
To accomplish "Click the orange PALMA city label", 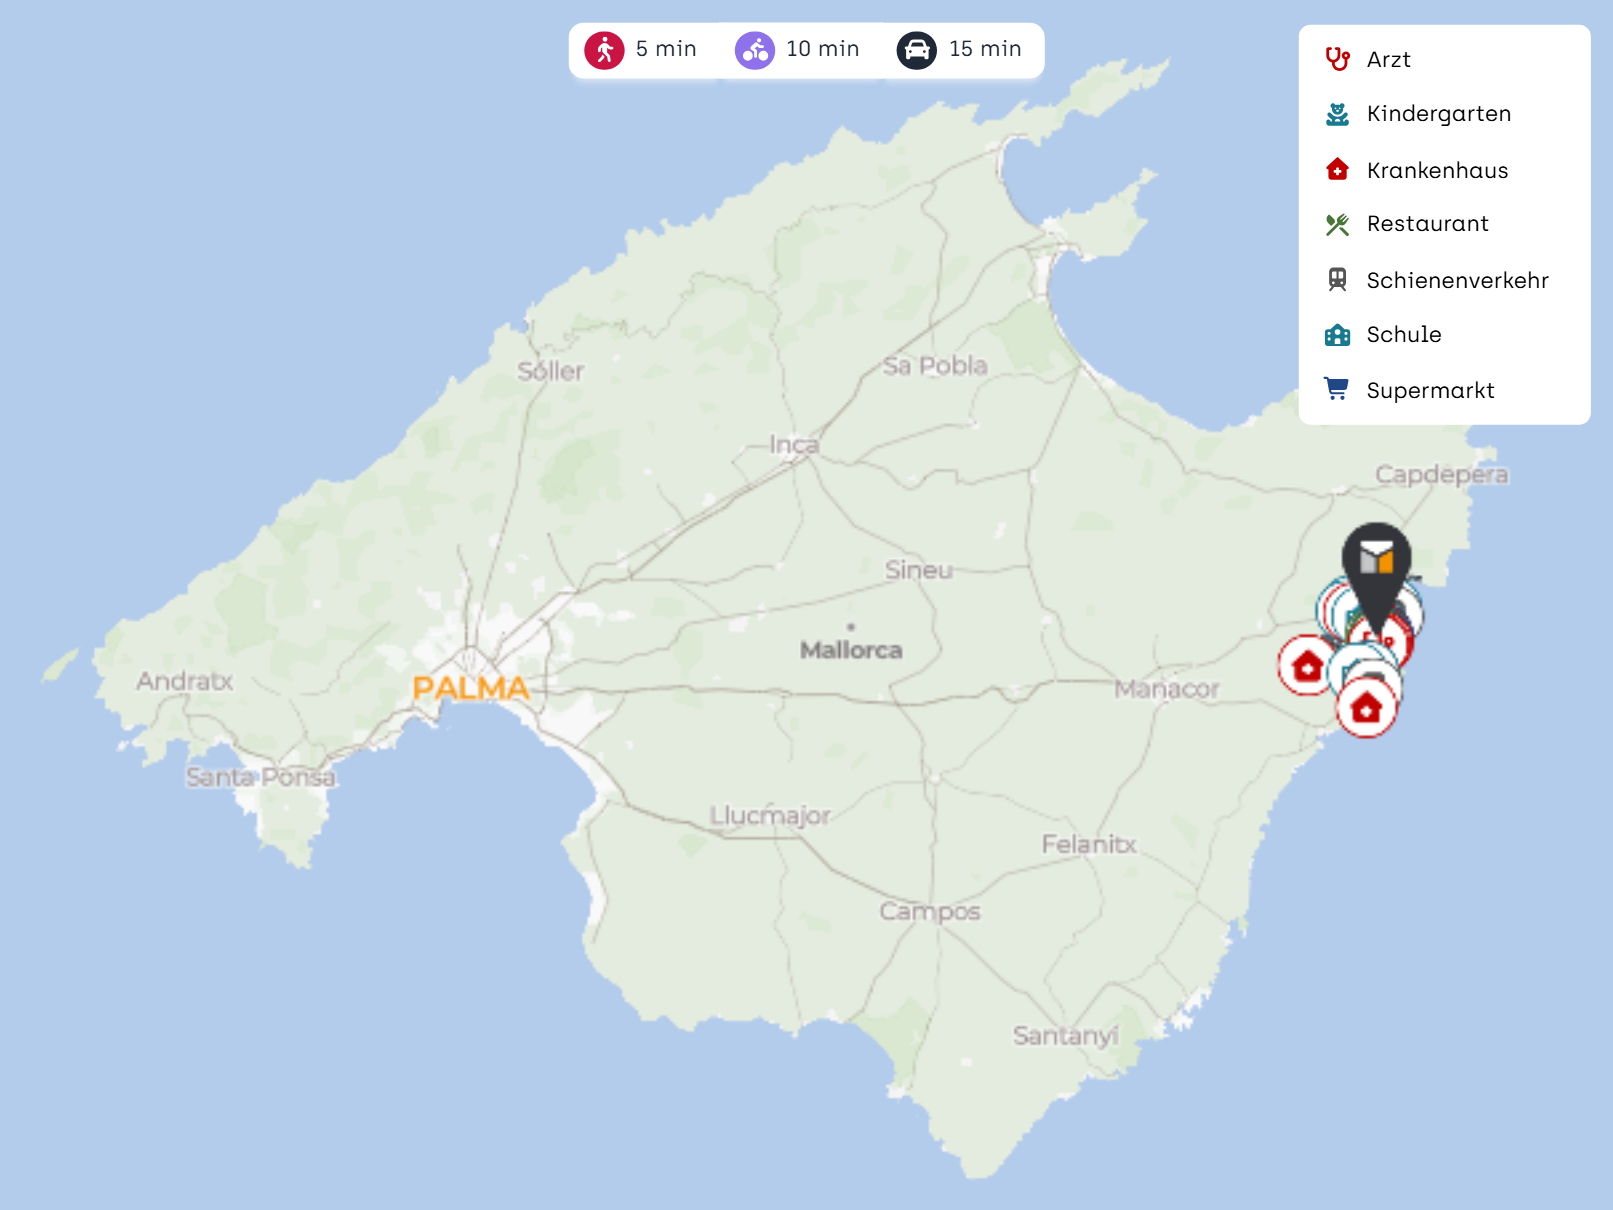I will pyautogui.click(x=471, y=688).
